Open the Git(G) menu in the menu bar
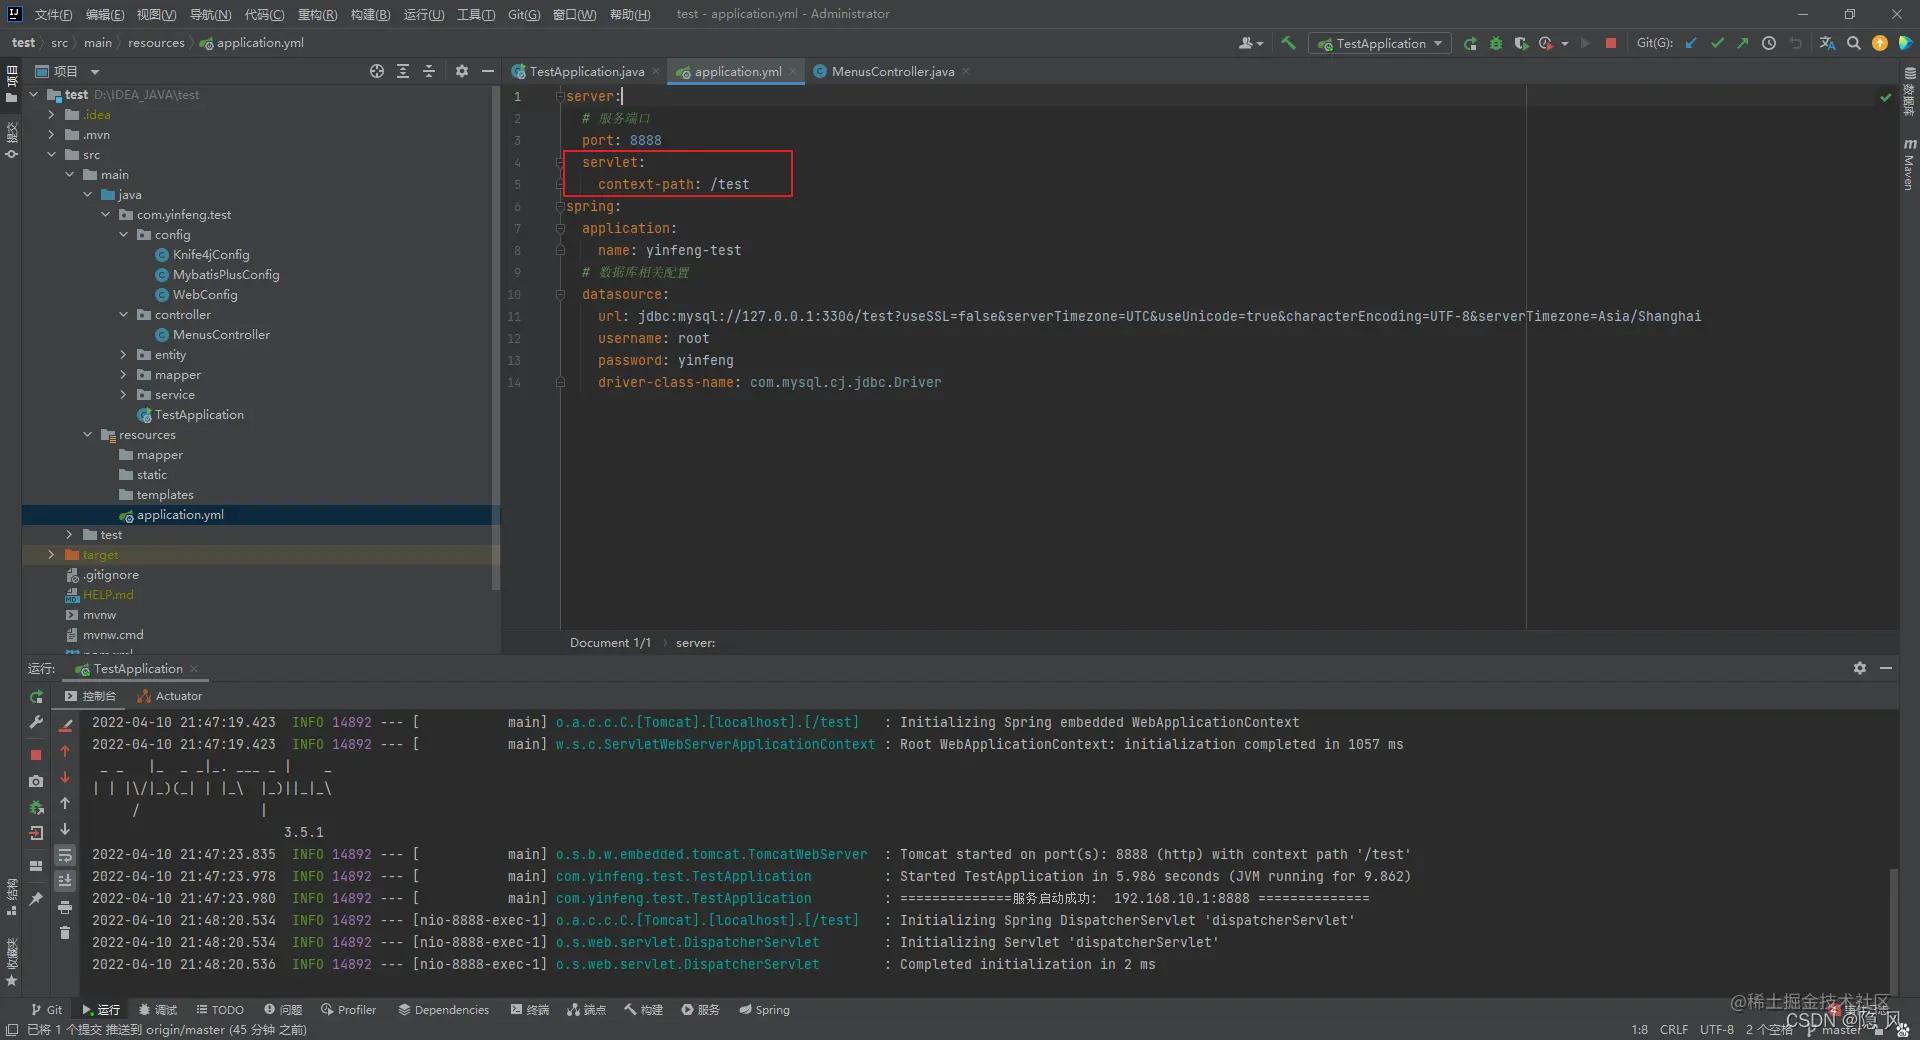 point(523,14)
